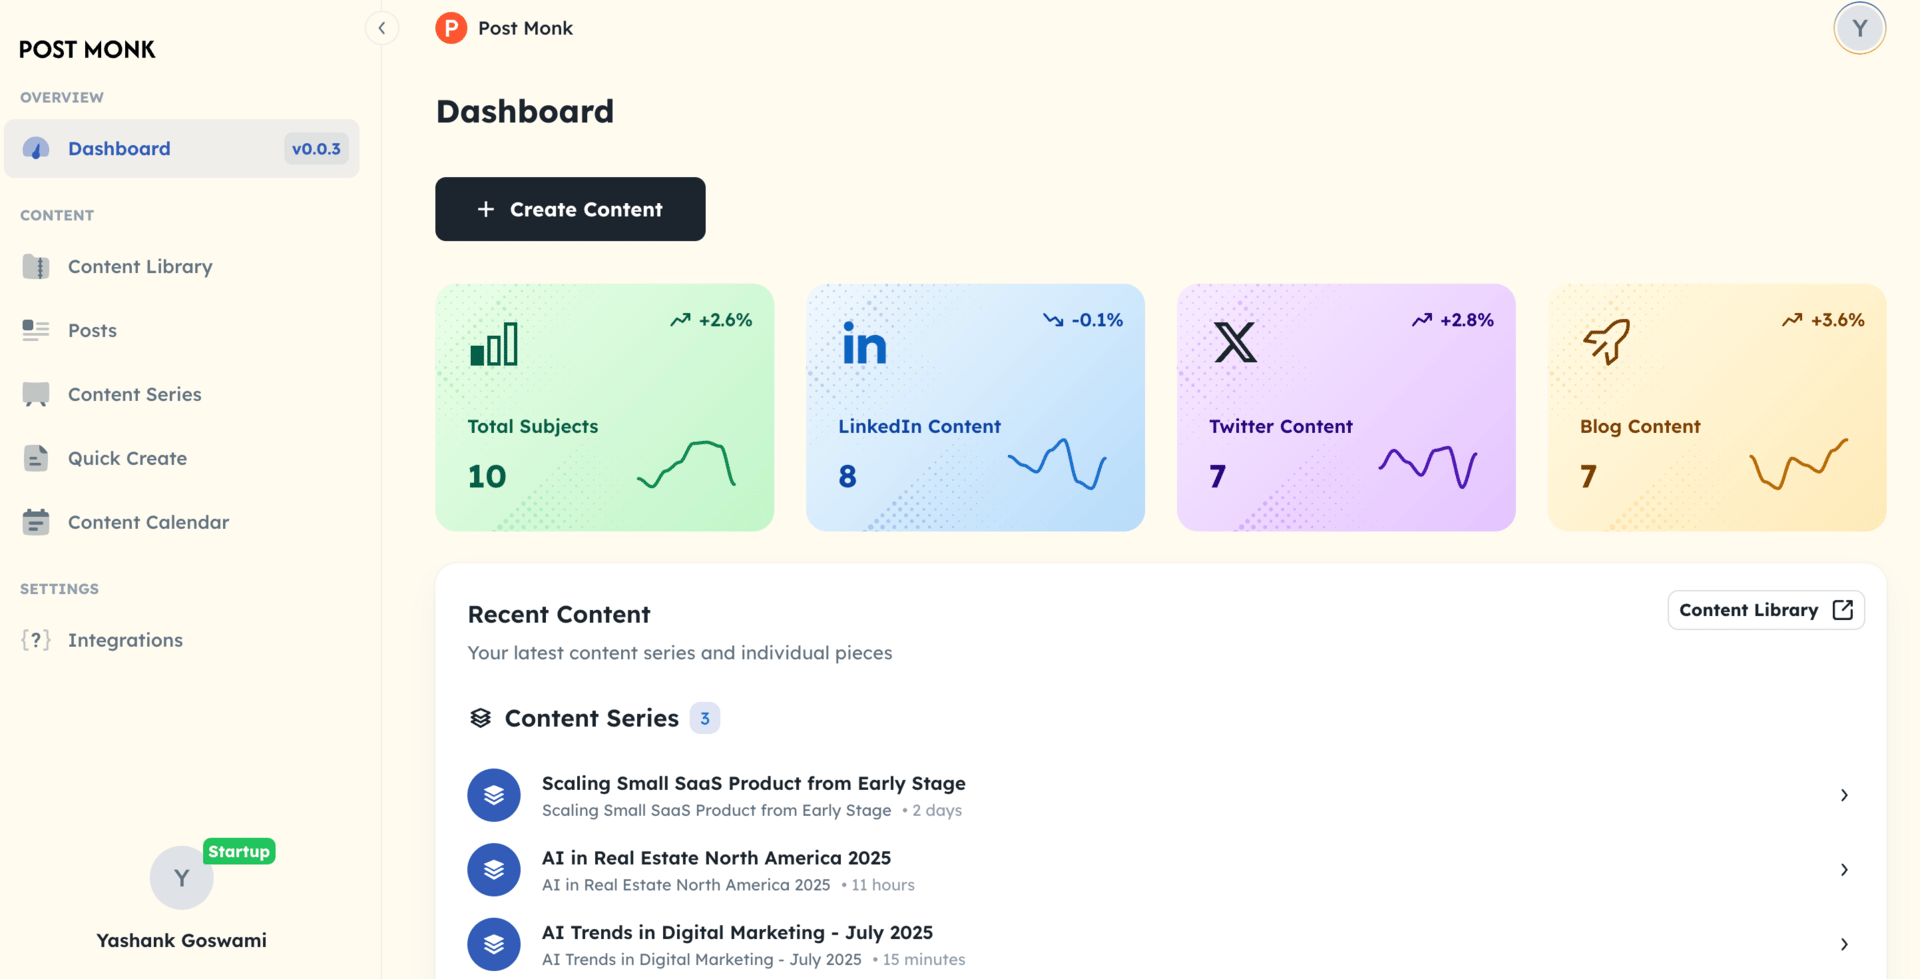The width and height of the screenshot is (1920, 979).
Task: Expand the Scaling Small SaaS Product series chevron
Action: pos(1844,796)
